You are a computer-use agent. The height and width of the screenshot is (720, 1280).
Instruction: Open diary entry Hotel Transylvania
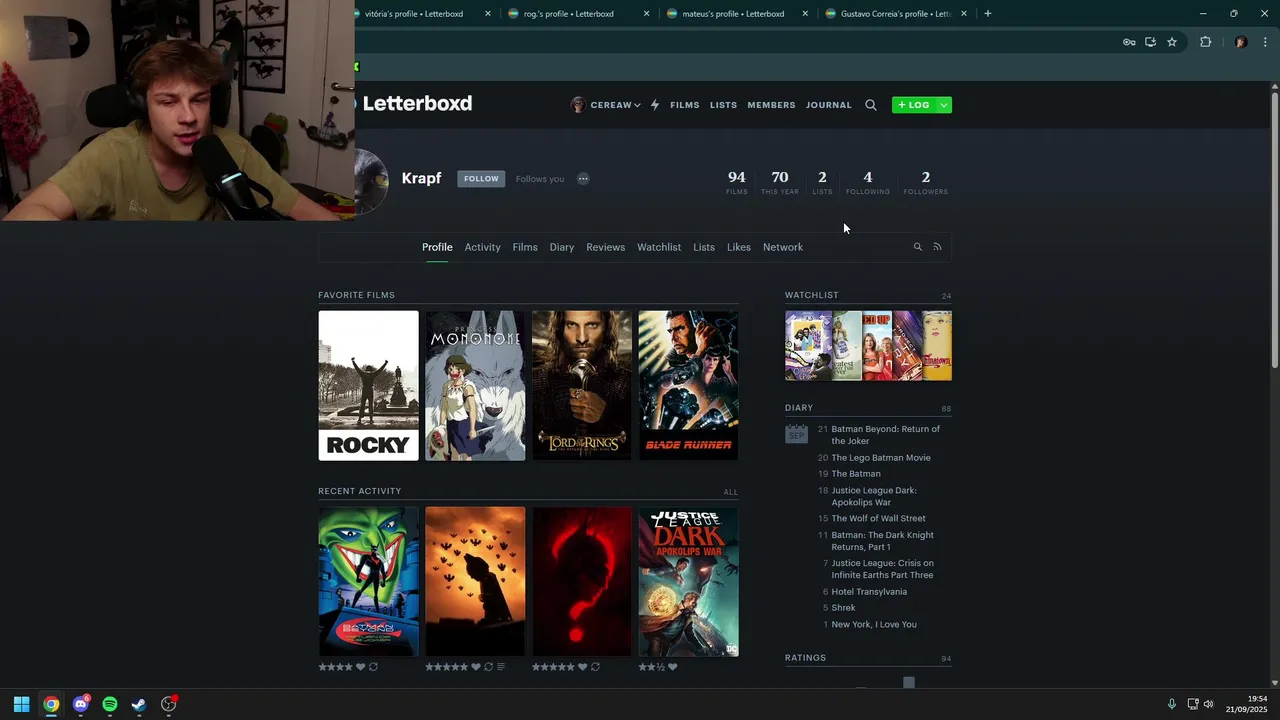click(x=869, y=592)
